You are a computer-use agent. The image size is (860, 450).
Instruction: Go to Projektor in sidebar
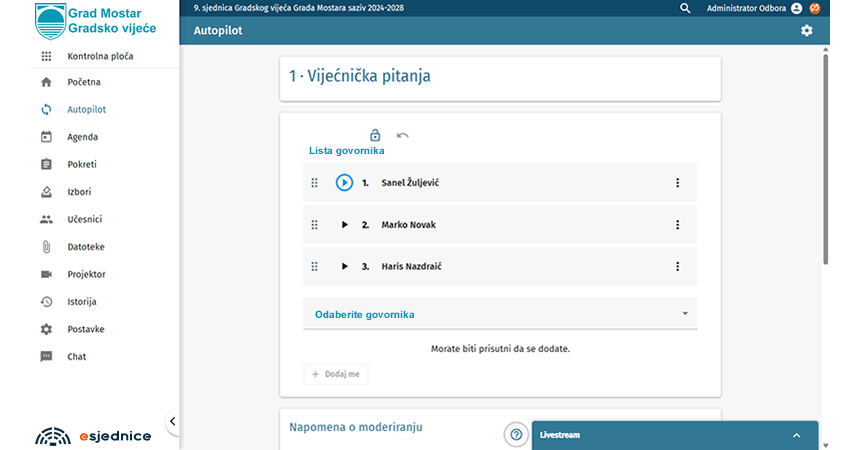click(x=86, y=274)
